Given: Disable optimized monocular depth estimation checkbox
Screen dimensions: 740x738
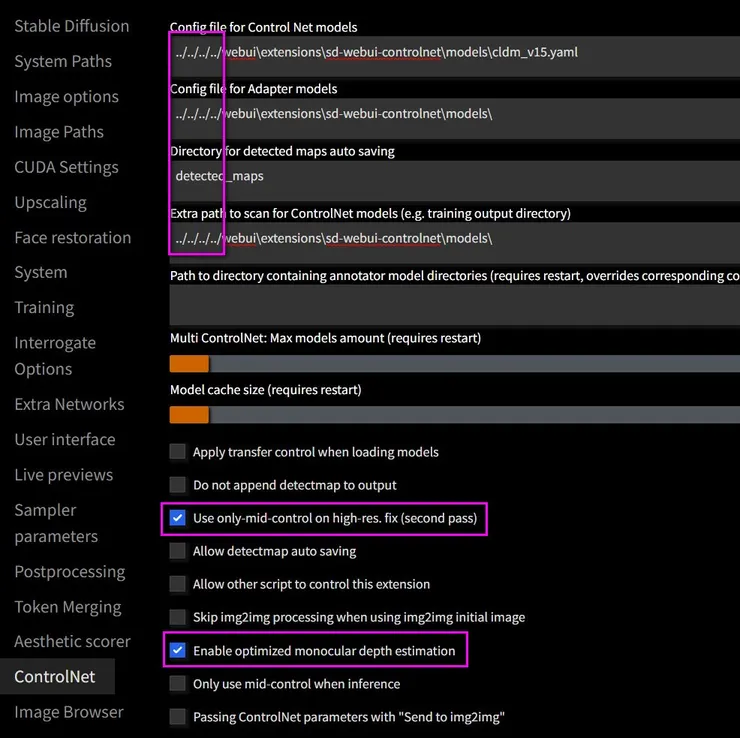Looking at the screenshot, I should click(x=178, y=651).
